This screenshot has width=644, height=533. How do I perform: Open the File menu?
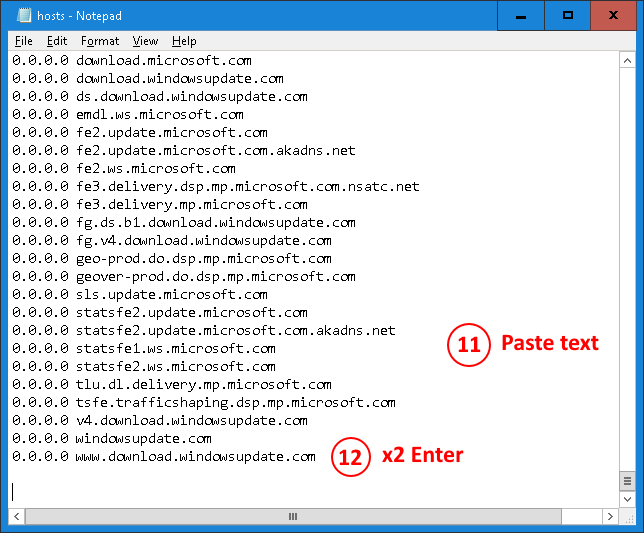(23, 41)
